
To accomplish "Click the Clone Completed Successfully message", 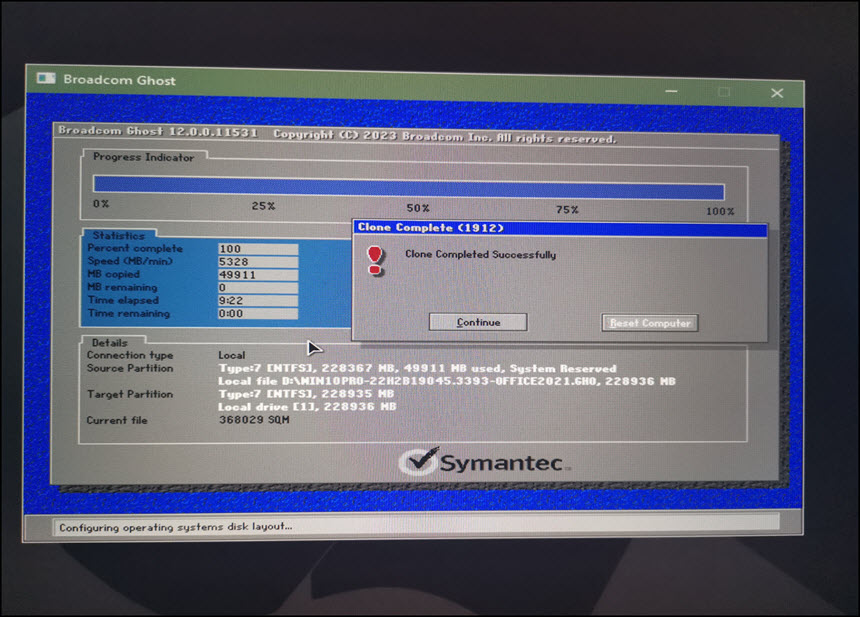I will 480,254.
